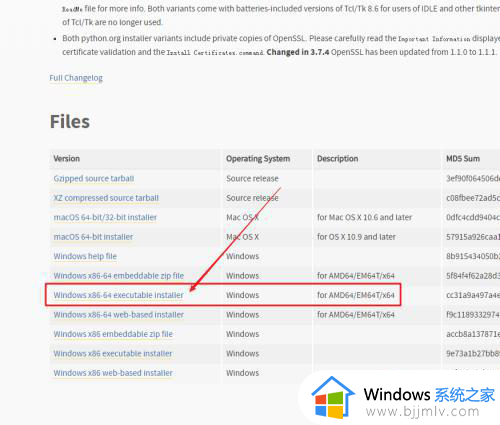Viewport: 500px width, 425px height.
Task: Click MD5 value starting with 8b915434050b
Action: tap(473, 256)
